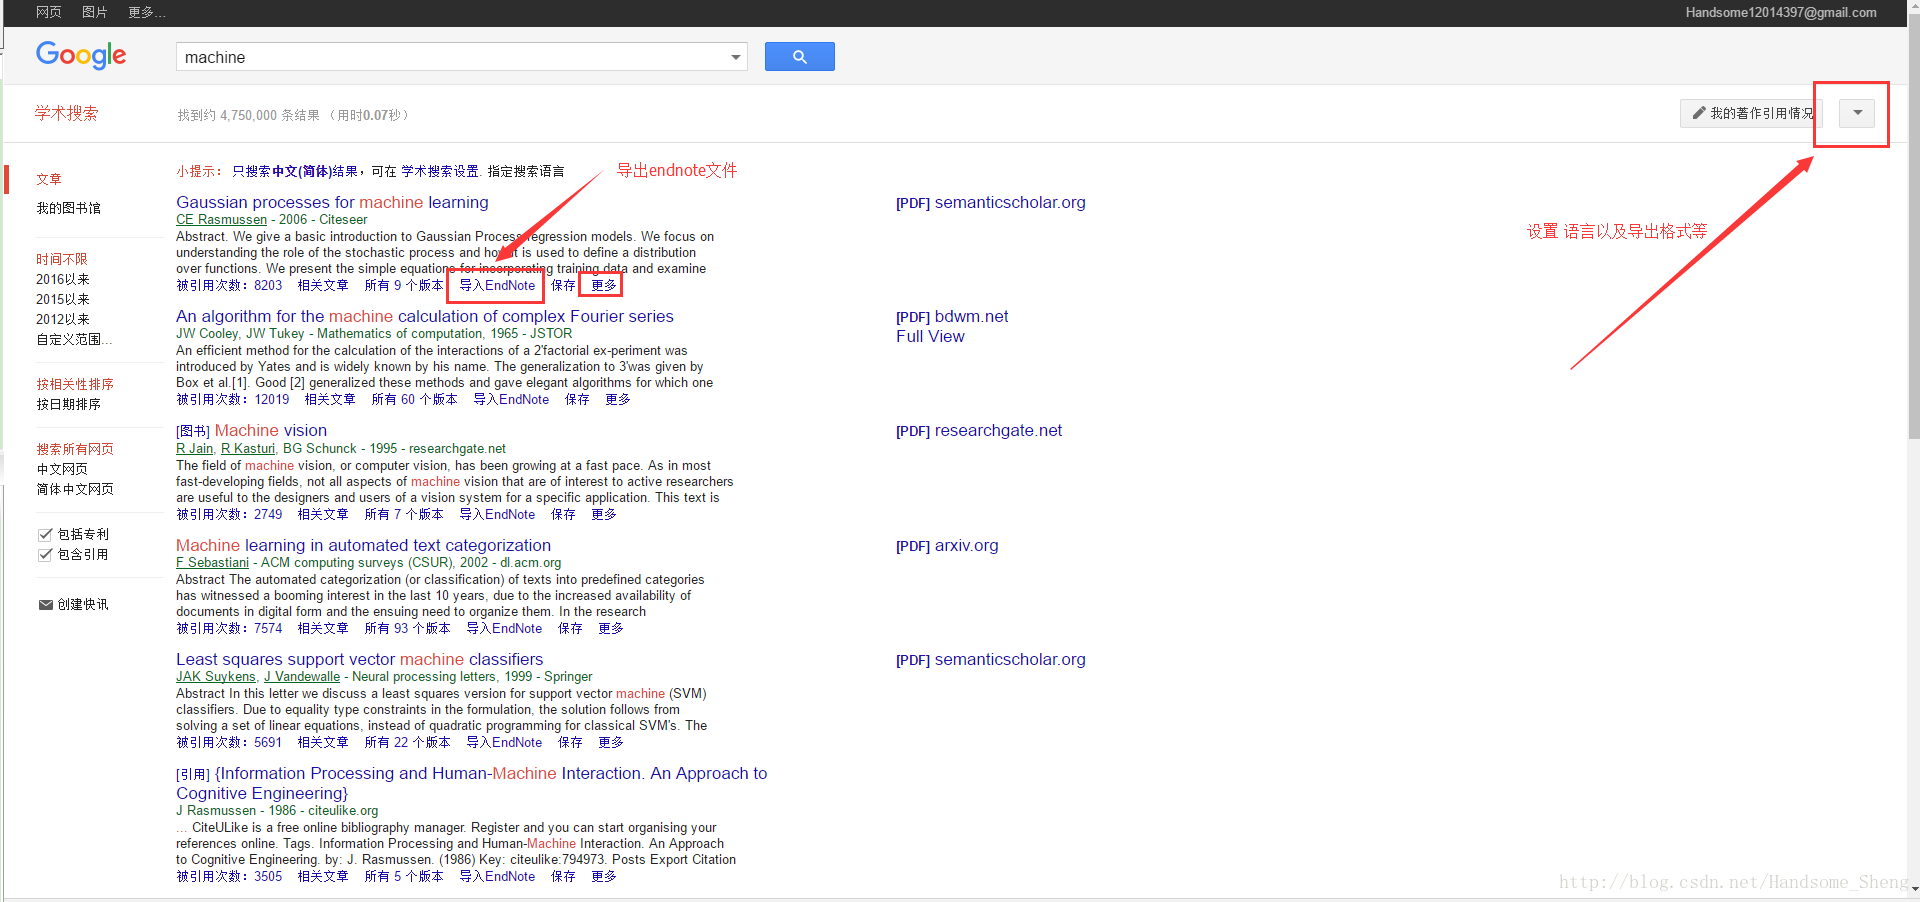Viewport: 1920px width, 902px height.
Task: Click the pencil icon in 我的著作引用情况
Action: [1698, 113]
